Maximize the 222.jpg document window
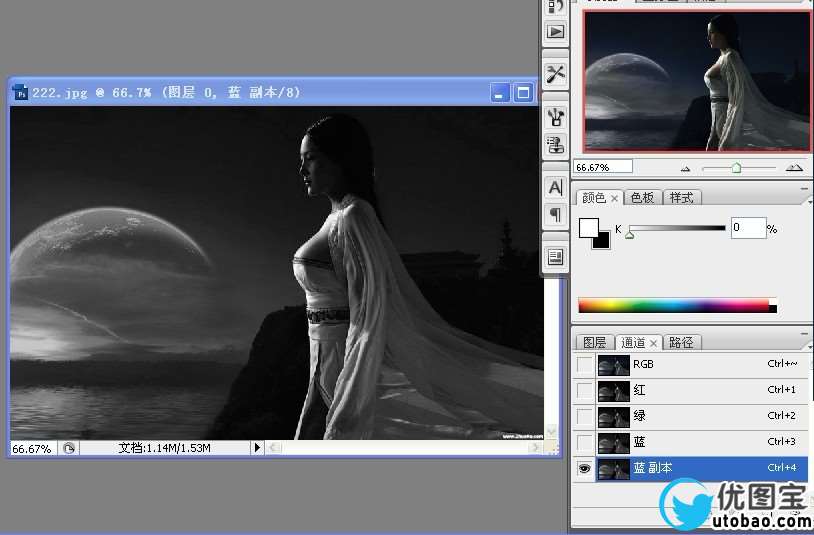This screenshot has height=535, width=814. [x=523, y=93]
